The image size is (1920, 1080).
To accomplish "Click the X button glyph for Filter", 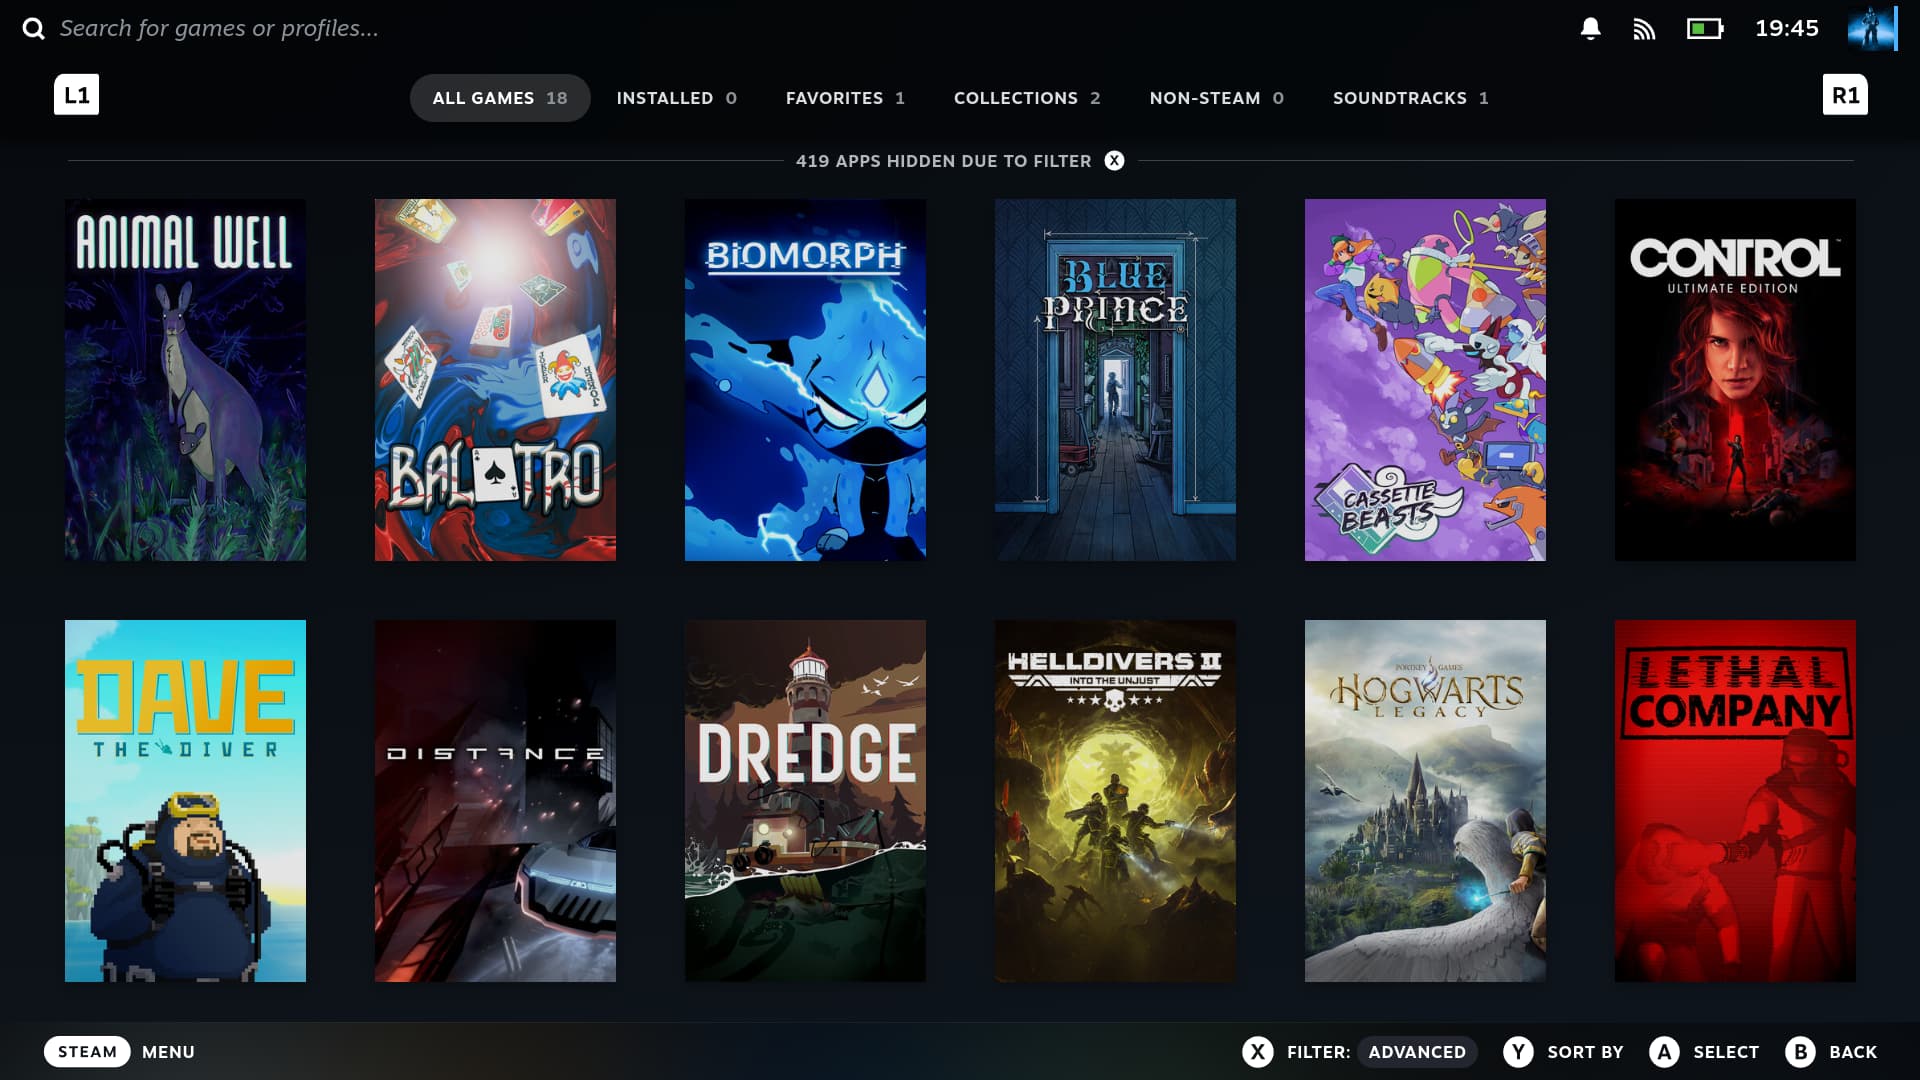I will [1257, 1052].
